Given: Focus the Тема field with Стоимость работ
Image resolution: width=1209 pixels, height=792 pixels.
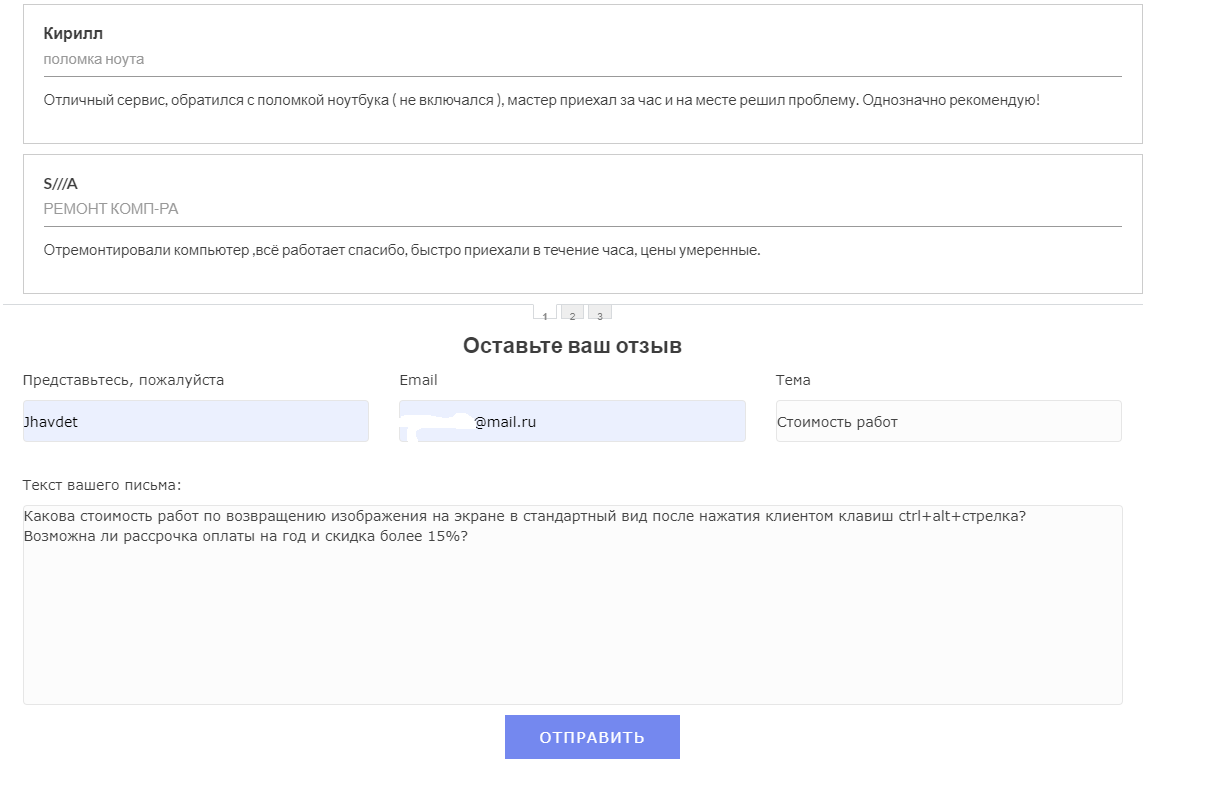Looking at the screenshot, I should click(x=949, y=421).
